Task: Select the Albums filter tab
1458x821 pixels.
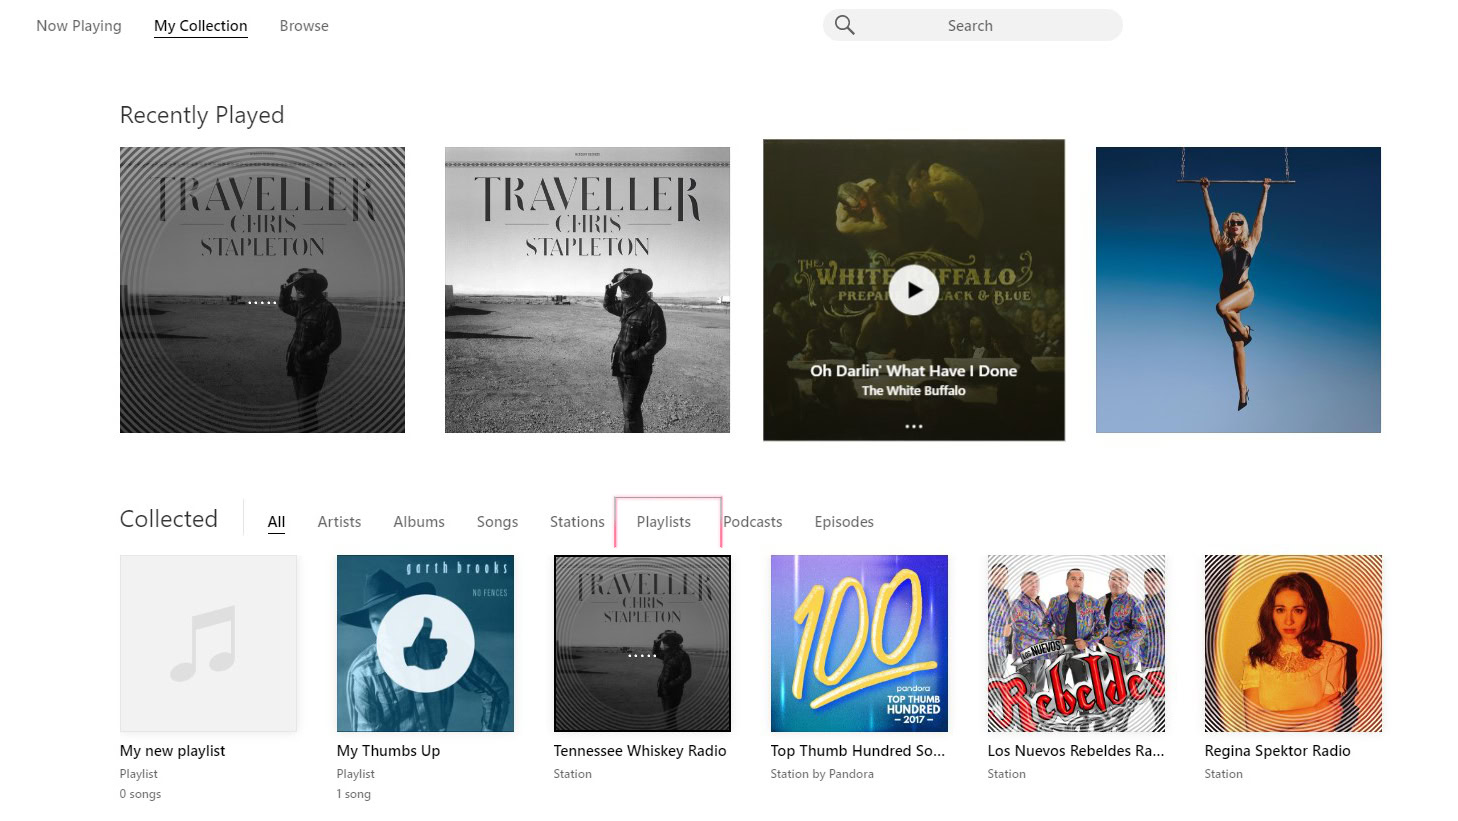Action: point(419,522)
